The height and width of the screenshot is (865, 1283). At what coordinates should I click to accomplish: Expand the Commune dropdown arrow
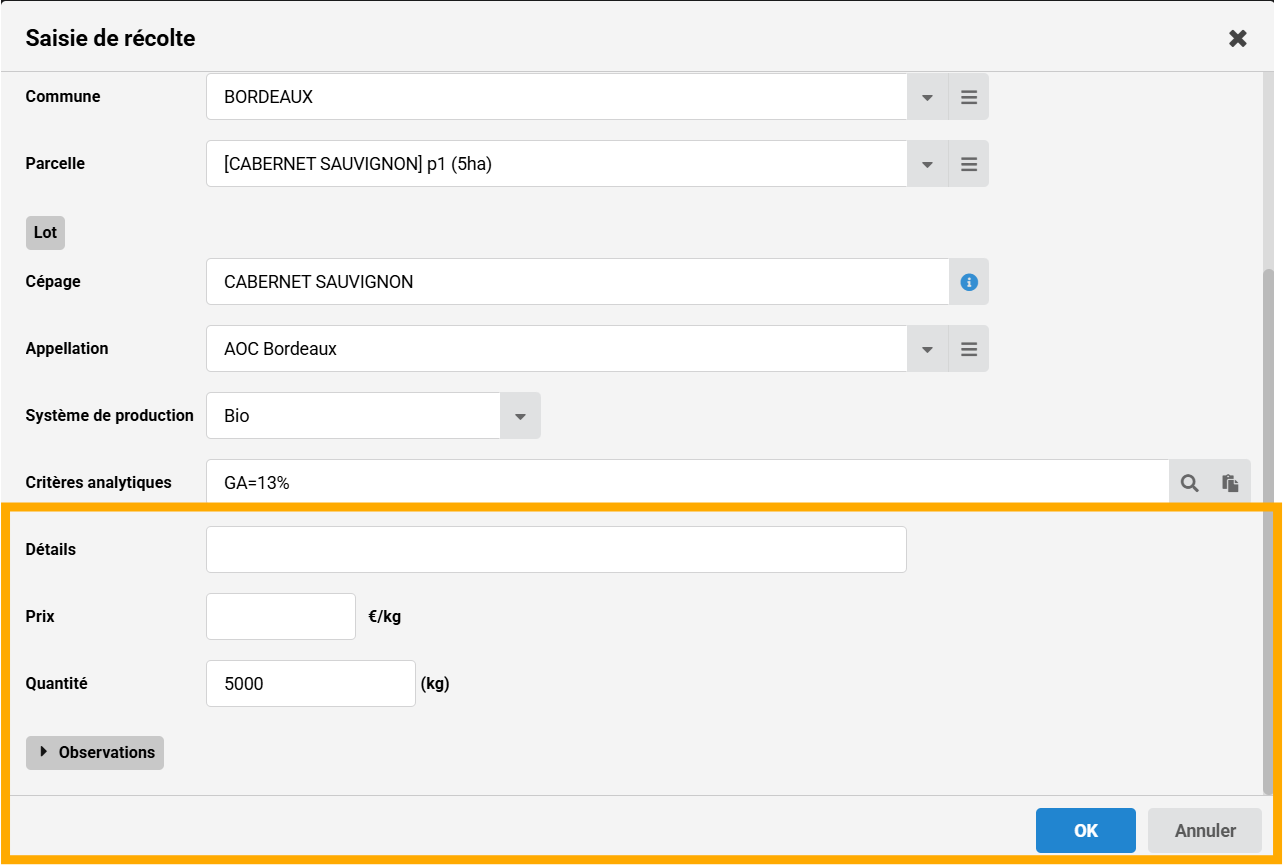pyautogui.click(x=927, y=98)
